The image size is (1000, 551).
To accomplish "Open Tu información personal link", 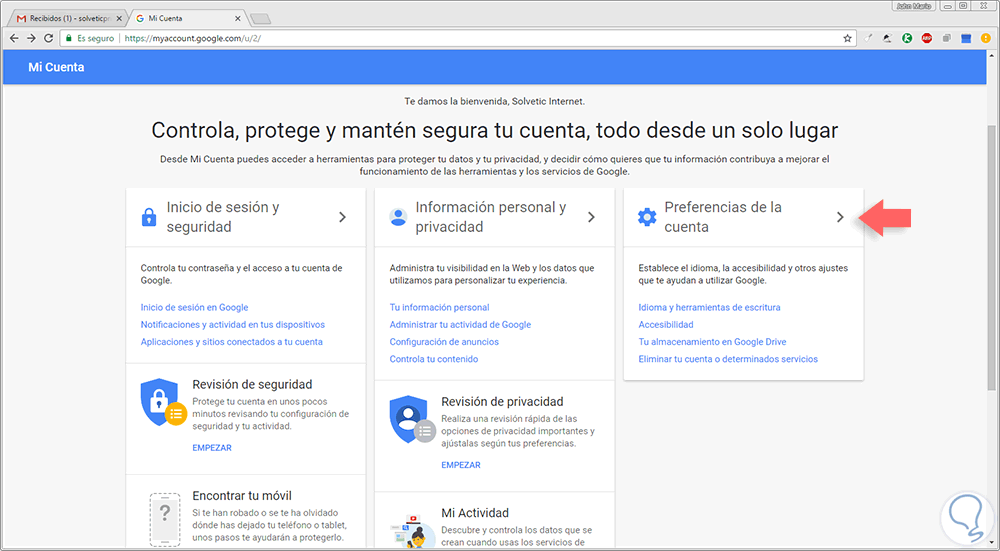I will coord(439,307).
